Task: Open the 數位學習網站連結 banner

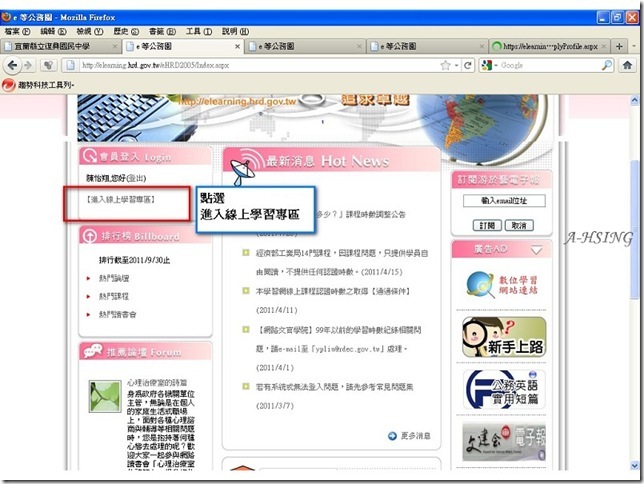Action: (504, 285)
